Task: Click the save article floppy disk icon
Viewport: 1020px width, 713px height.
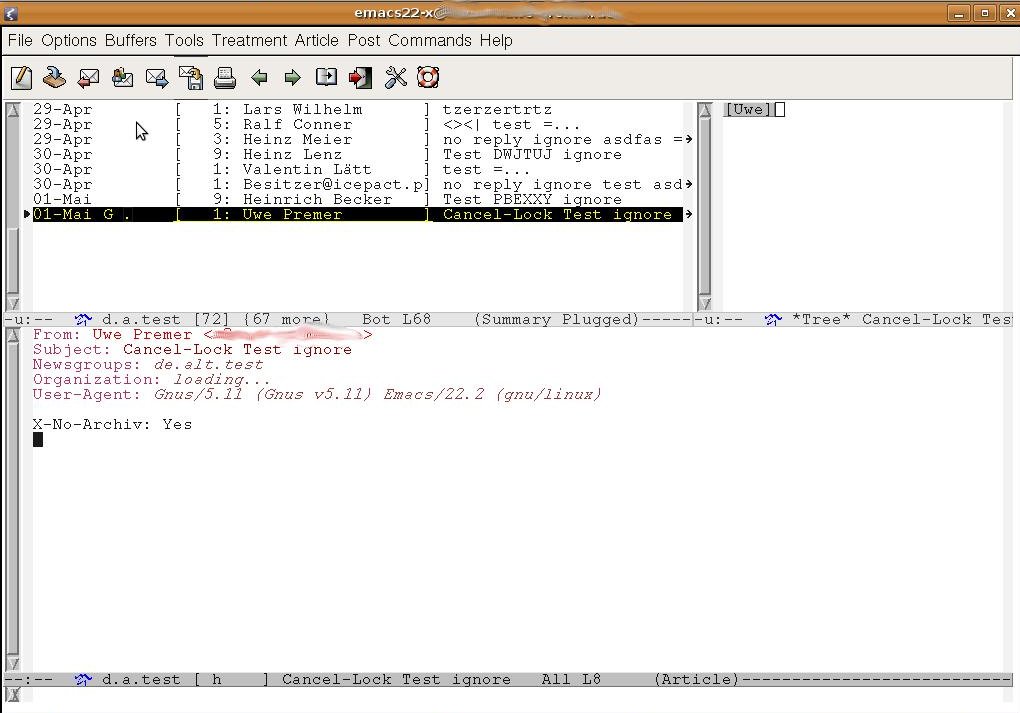Action: click(190, 77)
